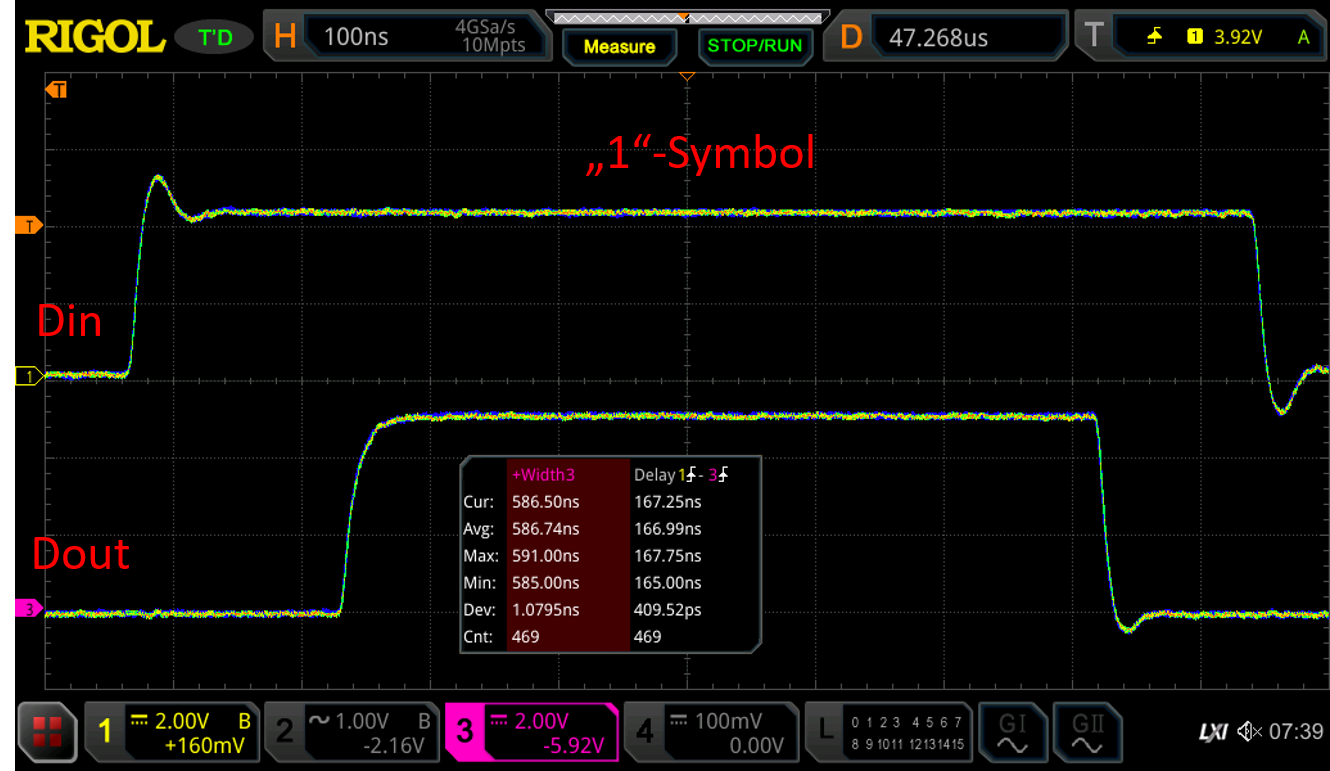The width and height of the screenshot is (1330, 771).
Task: Open the red grid function menu icon
Action: point(46,732)
